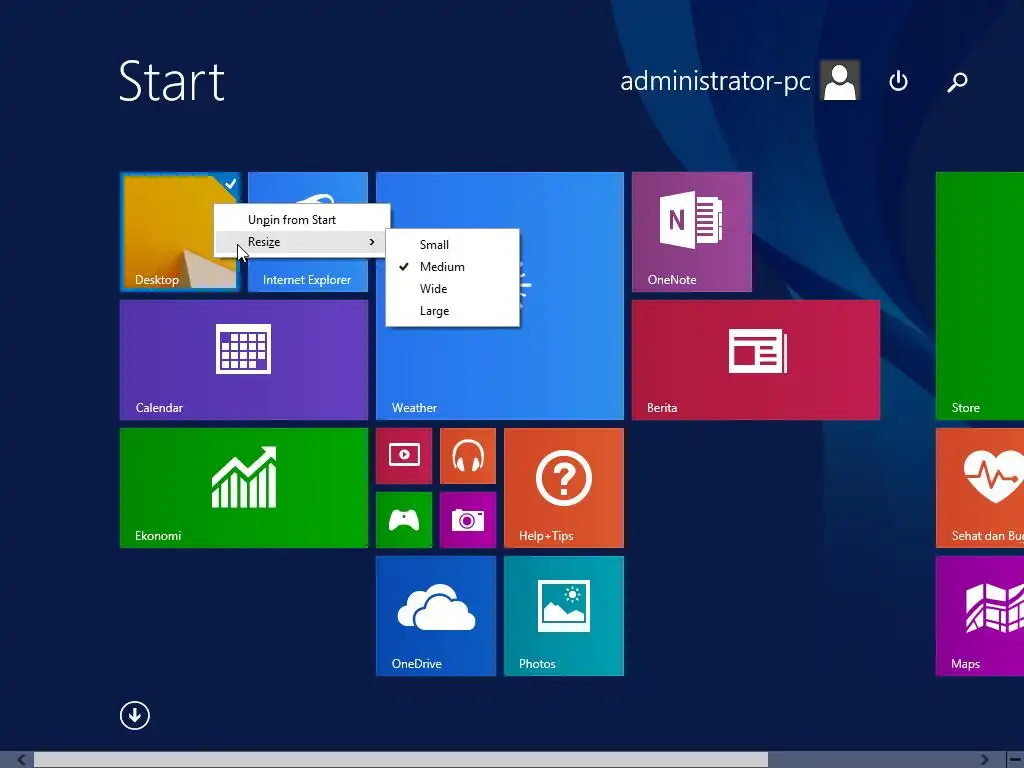Open the Maps tile
The height and width of the screenshot is (768, 1024).
pyautogui.click(x=980, y=616)
